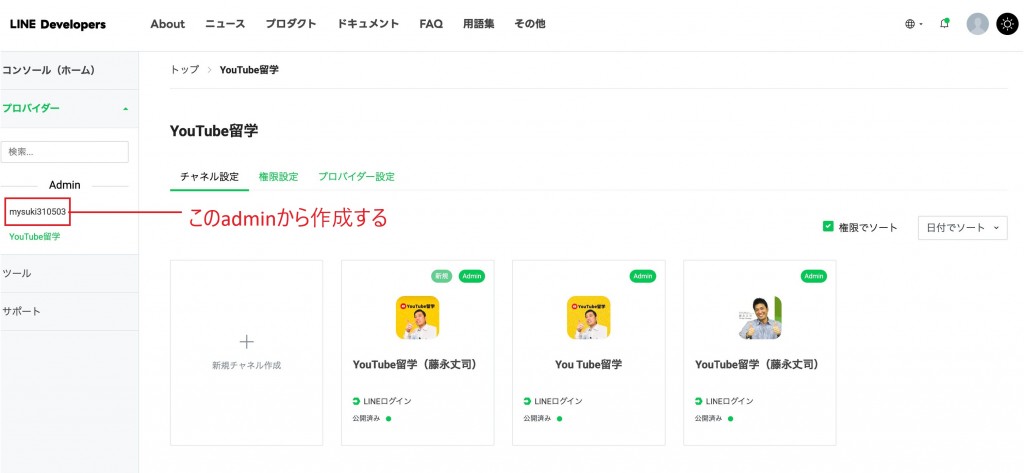Select YouTube留学 provider in sidebar

click(x=35, y=236)
